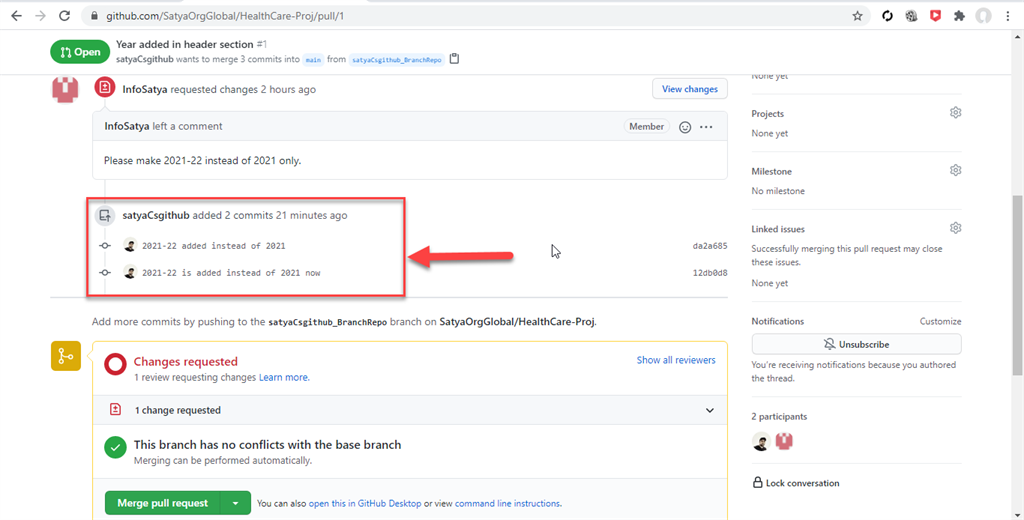Open Chrome three-dot menu

tap(1008, 16)
